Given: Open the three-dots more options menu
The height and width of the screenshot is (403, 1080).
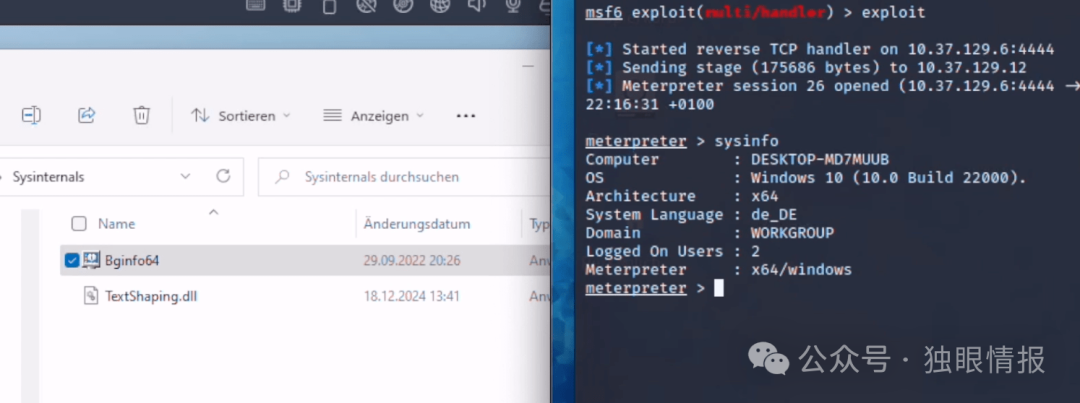Looking at the screenshot, I should point(466,116).
